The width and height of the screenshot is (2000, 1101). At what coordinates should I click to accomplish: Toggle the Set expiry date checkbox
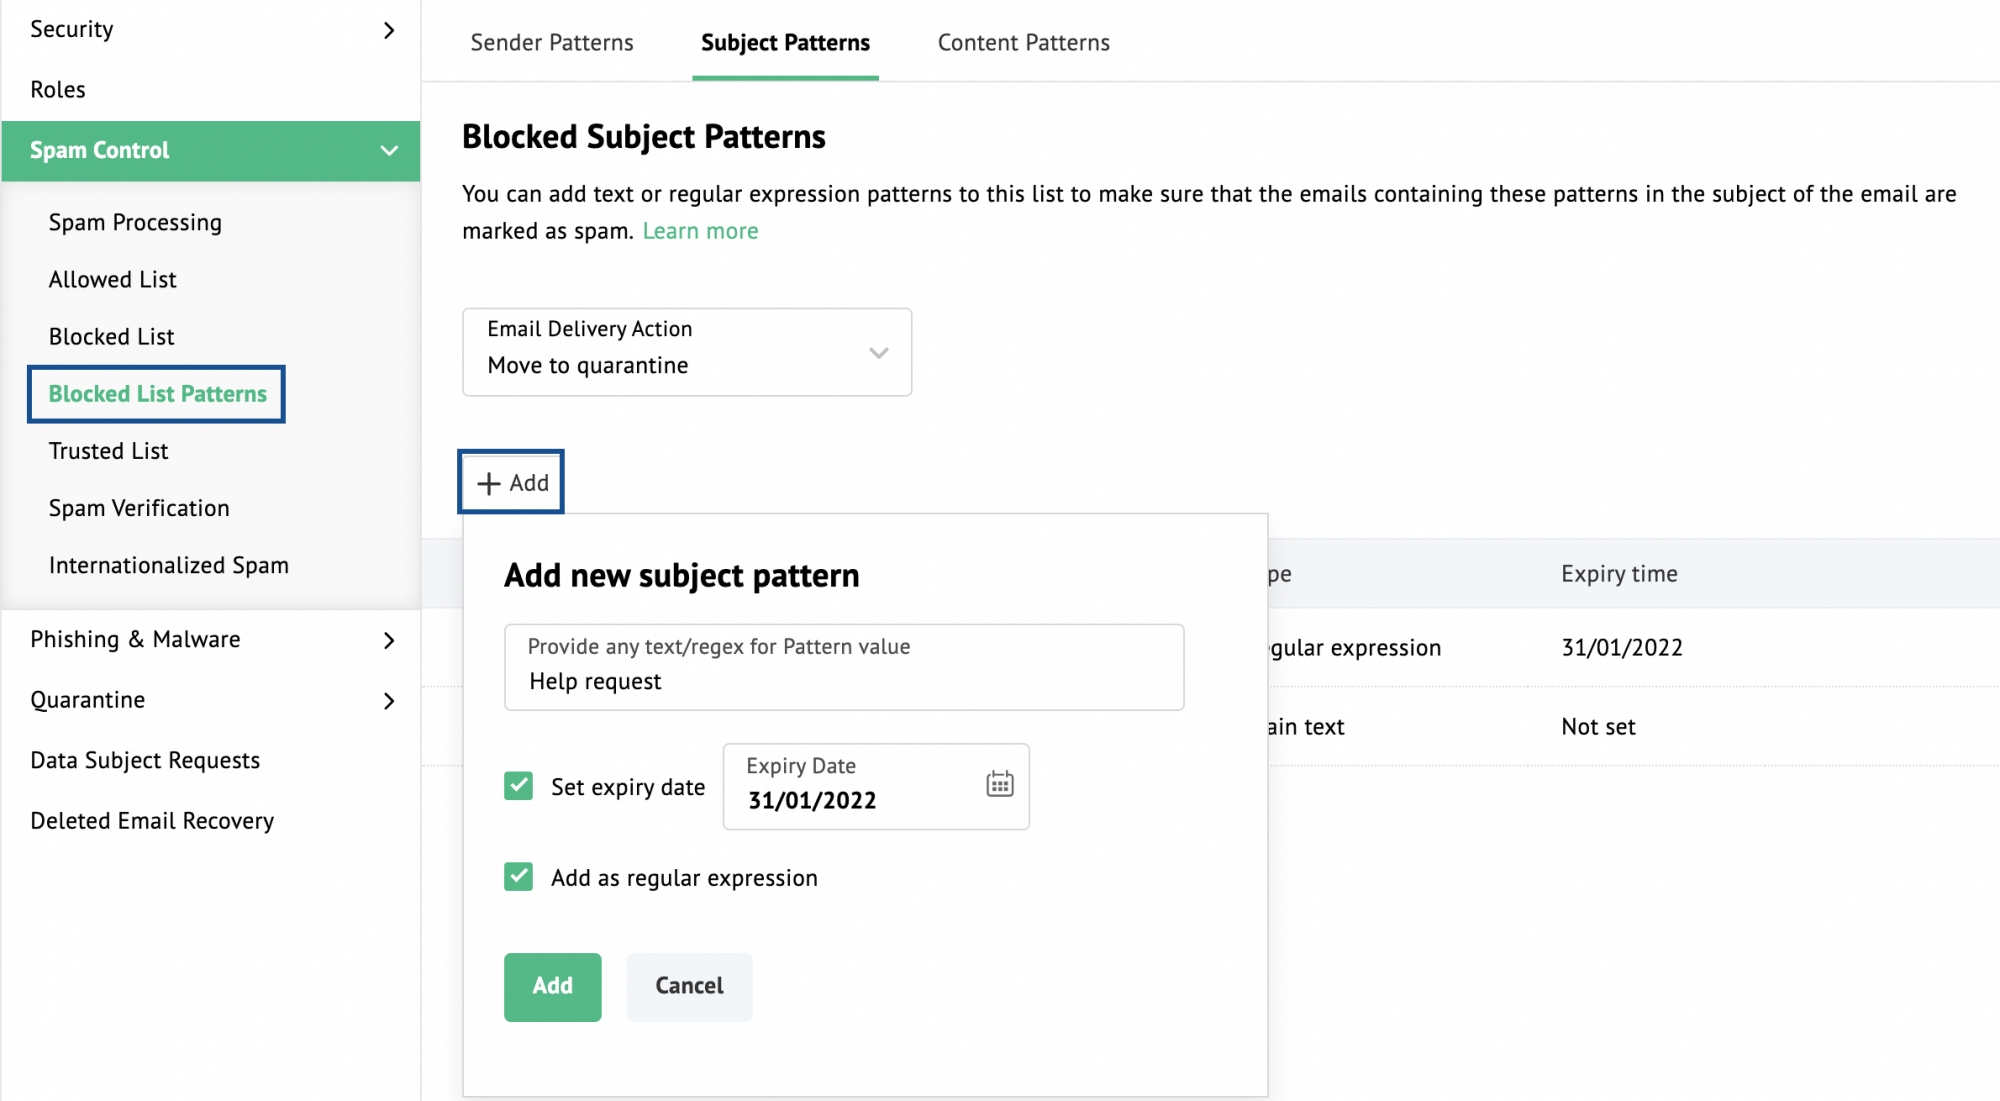click(x=519, y=784)
